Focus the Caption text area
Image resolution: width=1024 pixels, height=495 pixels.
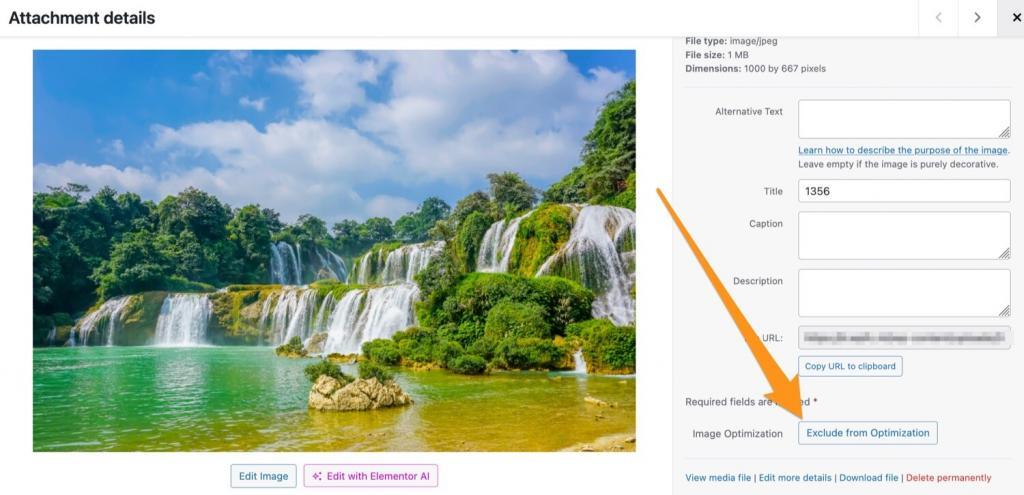[x=904, y=235]
